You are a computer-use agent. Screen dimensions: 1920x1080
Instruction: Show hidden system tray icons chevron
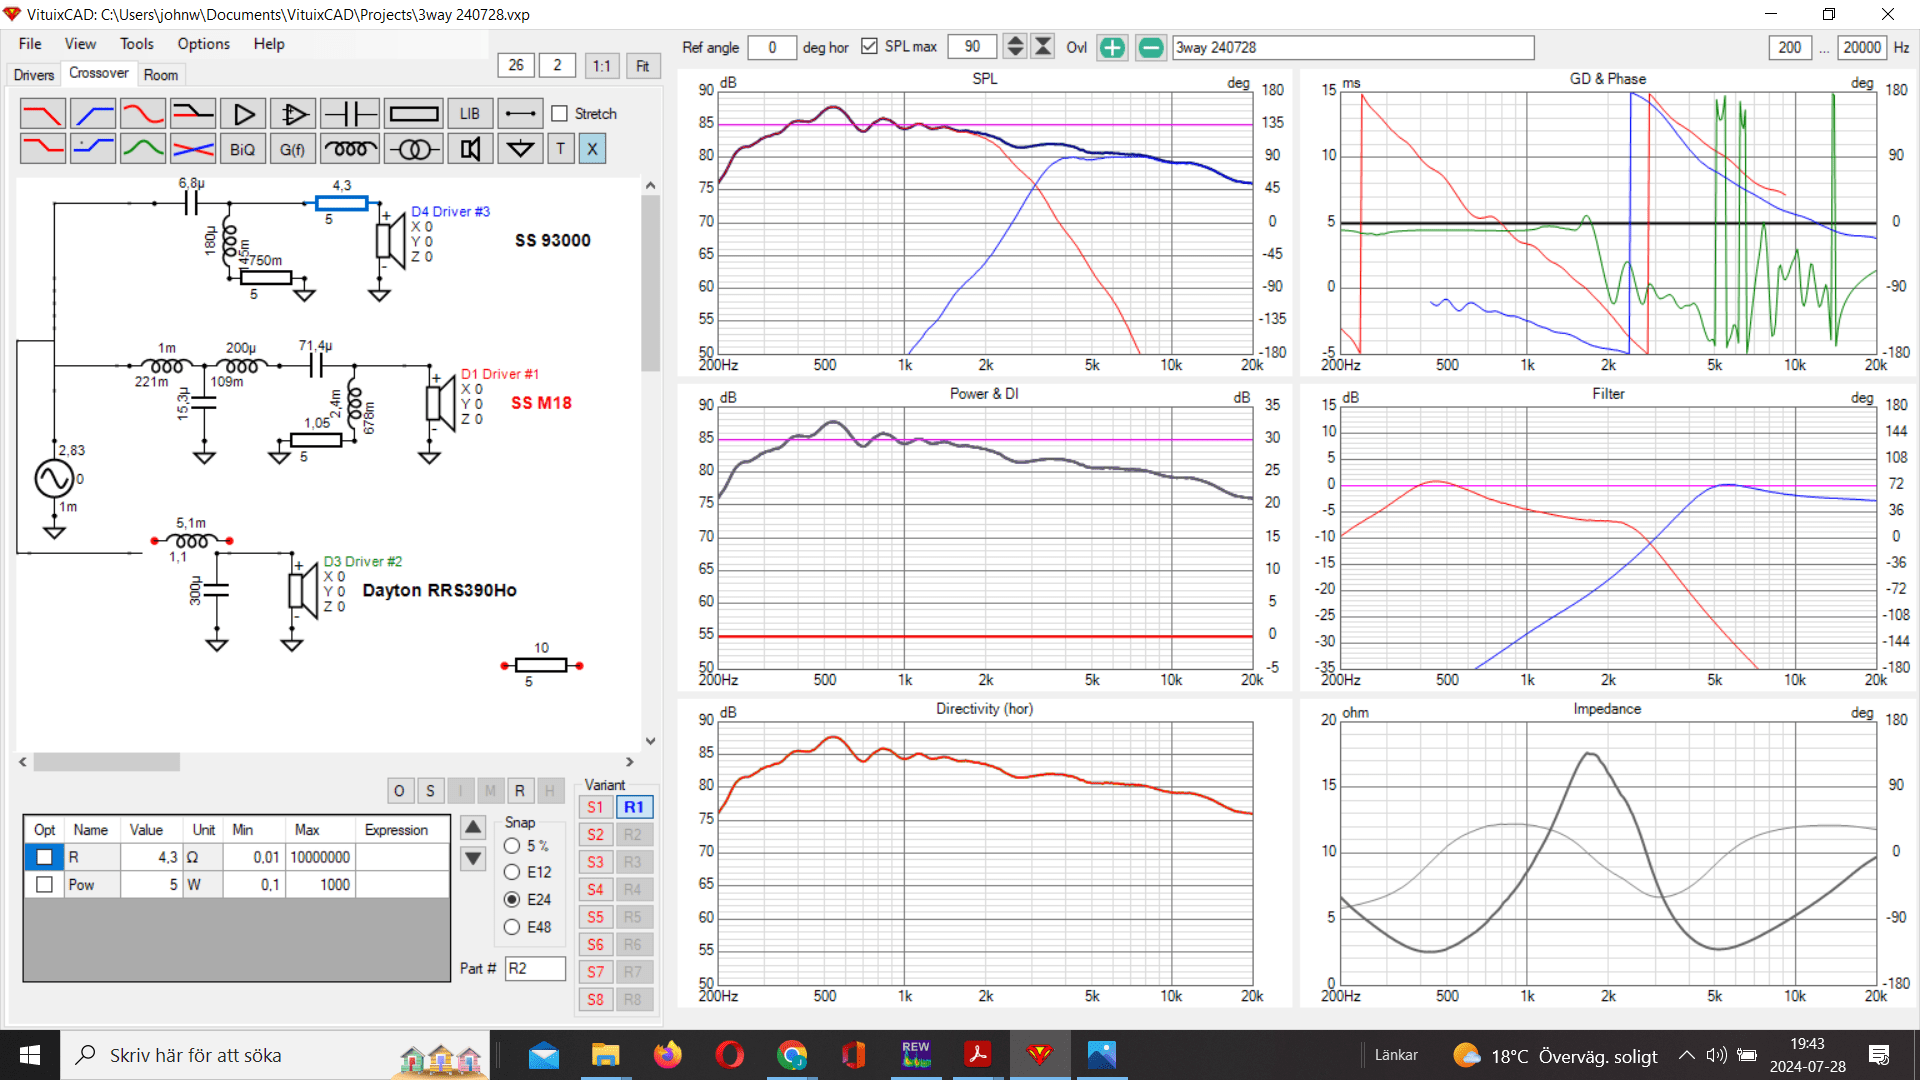(1686, 1055)
